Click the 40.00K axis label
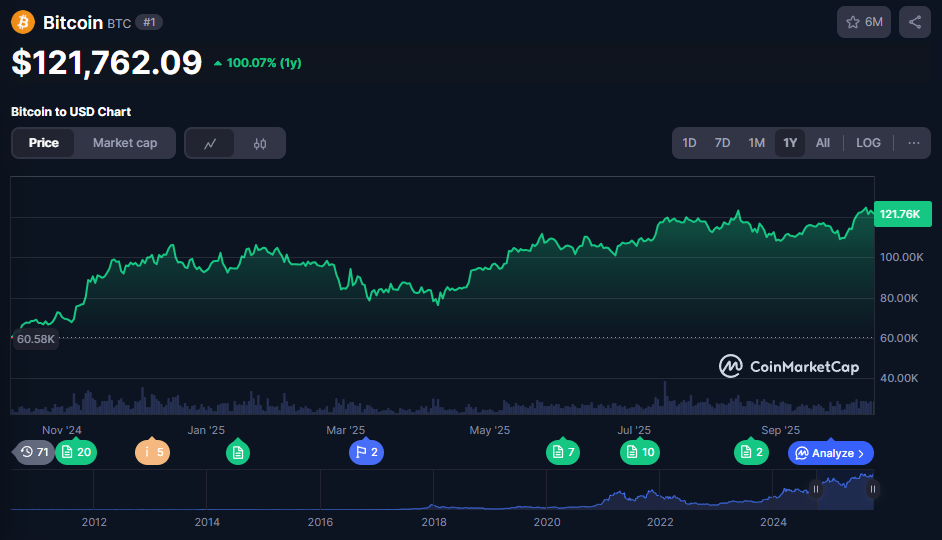 [899, 378]
